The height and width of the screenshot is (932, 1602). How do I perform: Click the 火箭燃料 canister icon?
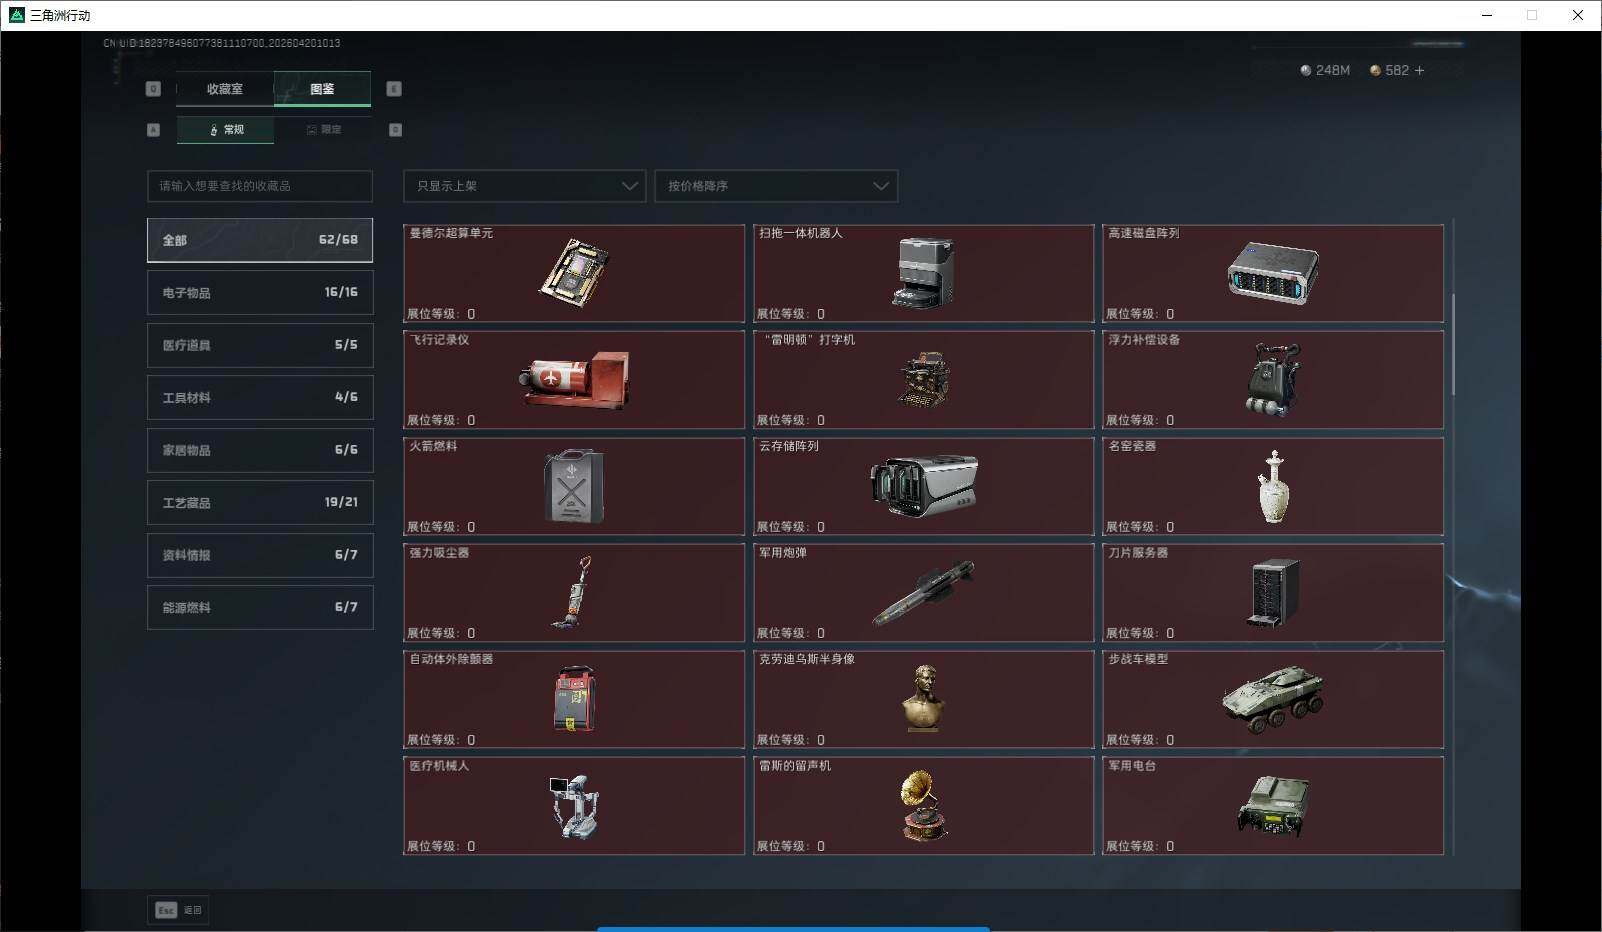[x=574, y=487]
